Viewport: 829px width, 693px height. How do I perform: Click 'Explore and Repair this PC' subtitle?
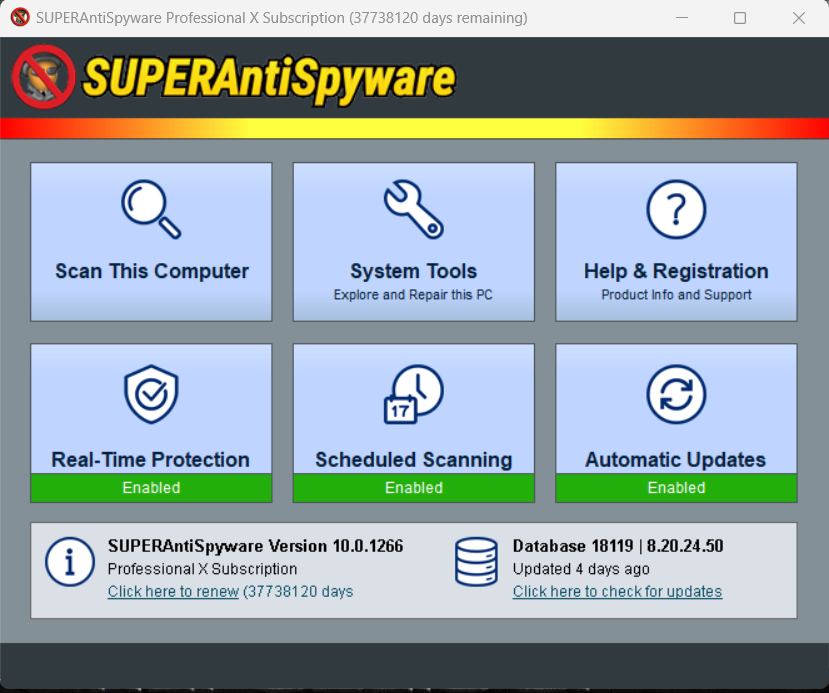(x=413, y=294)
